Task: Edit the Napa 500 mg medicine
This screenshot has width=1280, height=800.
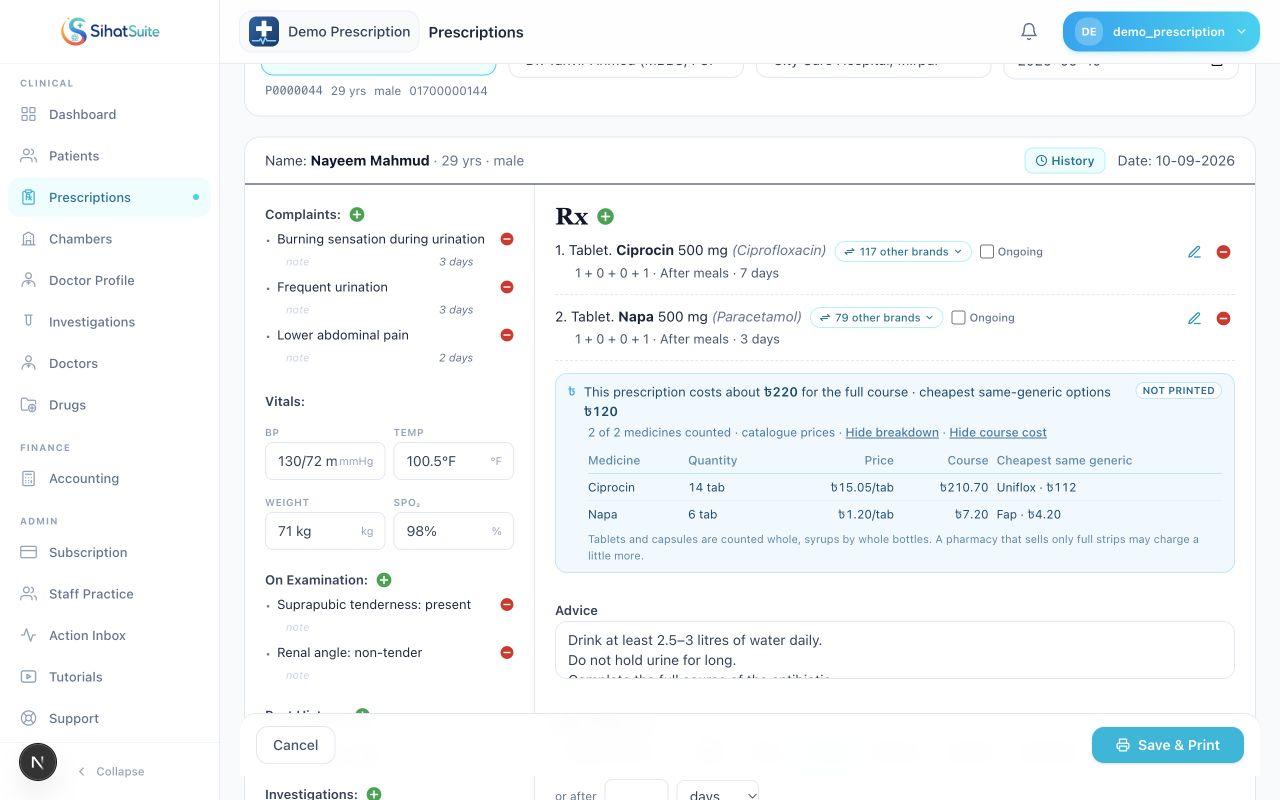Action: pyautogui.click(x=1194, y=318)
